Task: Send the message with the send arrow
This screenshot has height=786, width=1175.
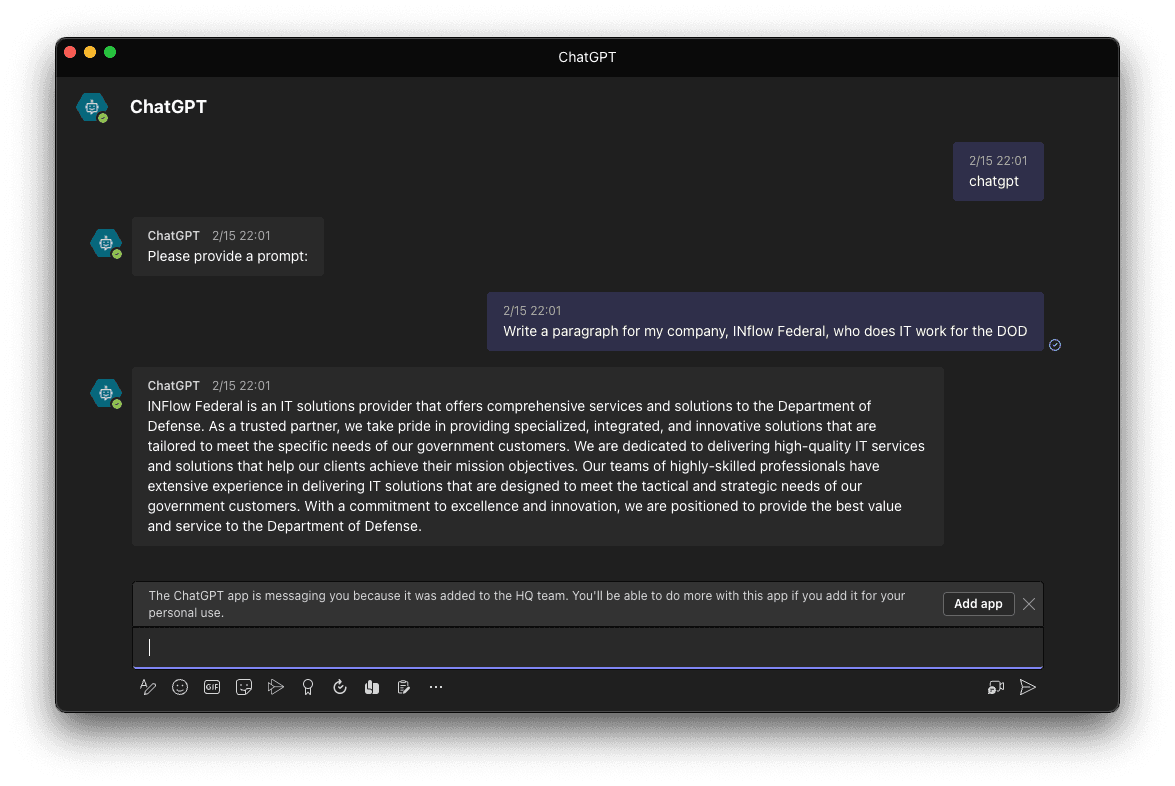Action: pos(1028,687)
